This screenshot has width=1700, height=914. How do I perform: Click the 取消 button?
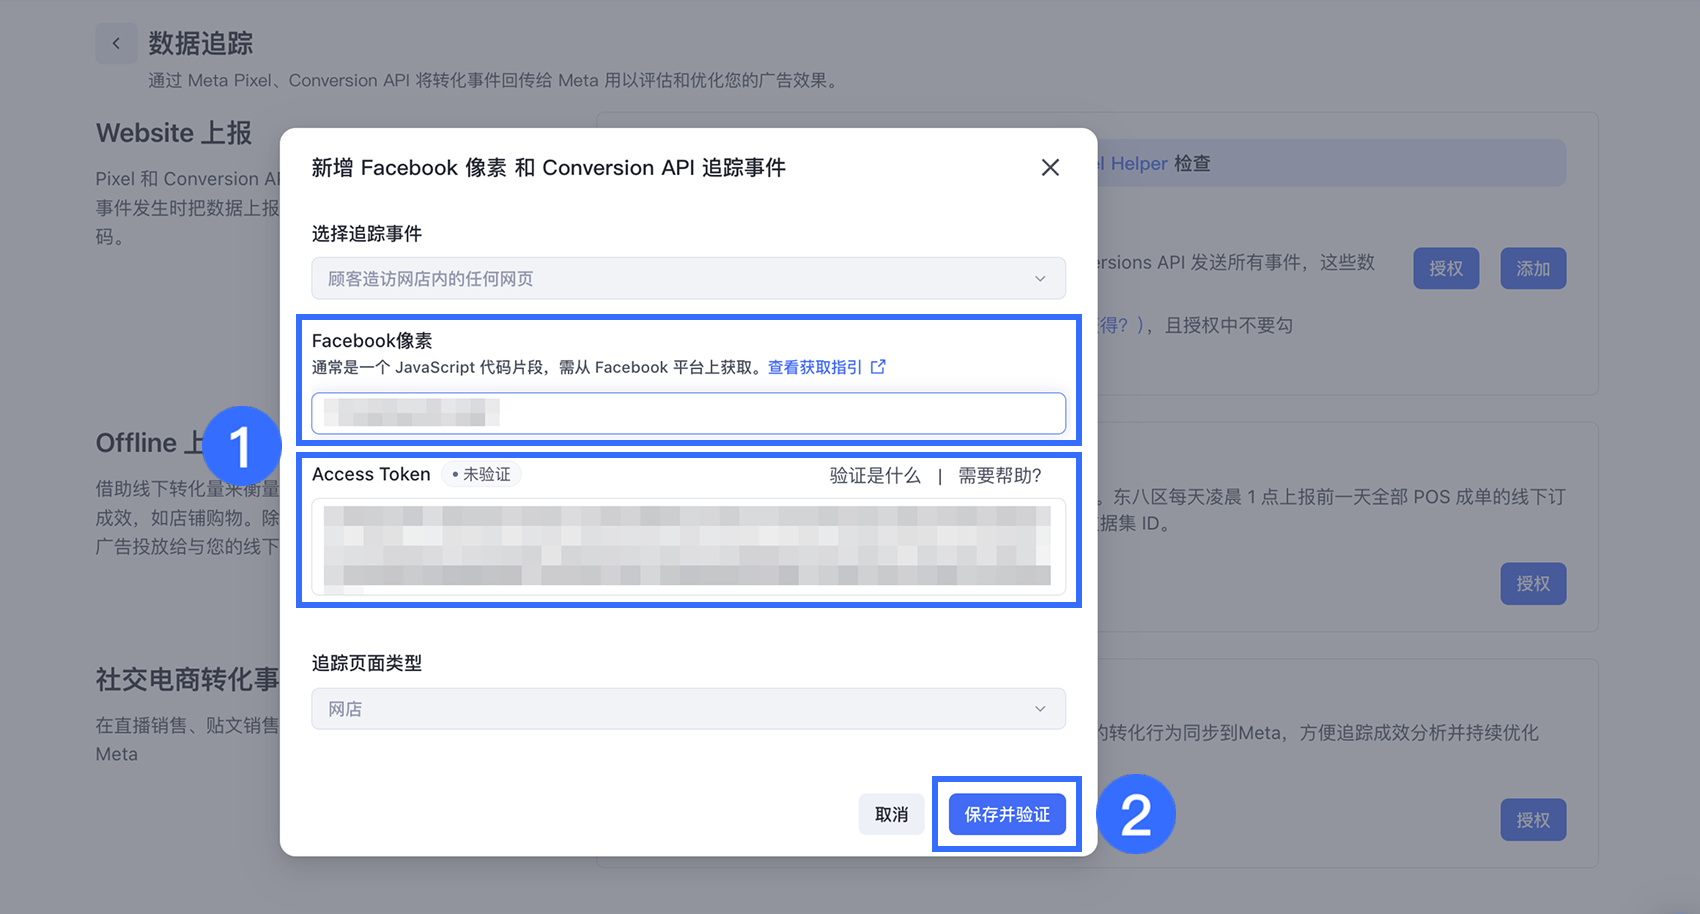coord(891,815)
